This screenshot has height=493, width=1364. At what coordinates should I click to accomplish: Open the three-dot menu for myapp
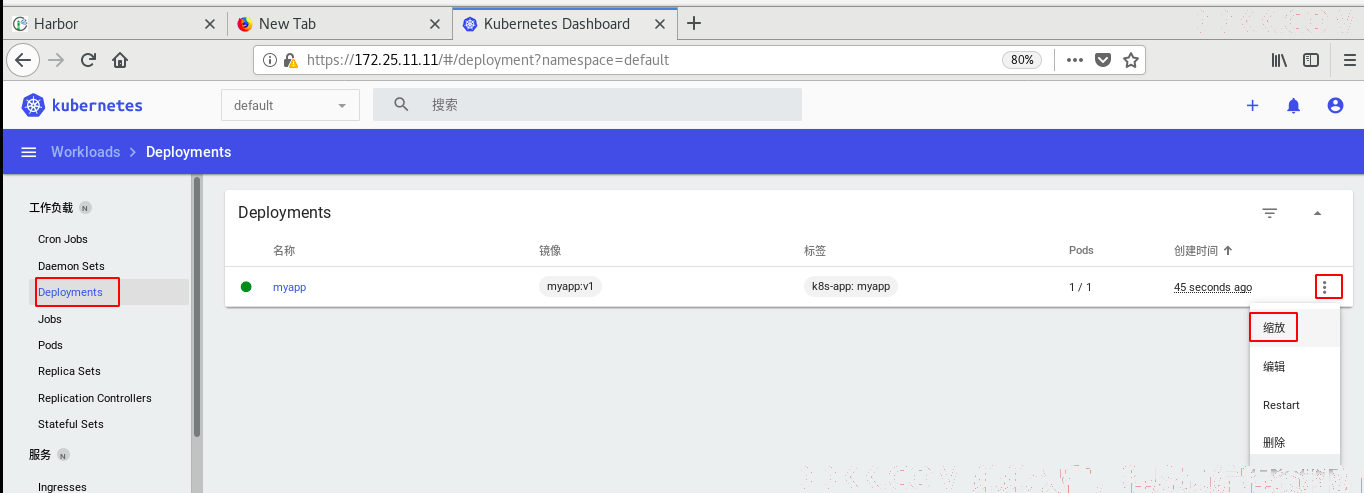click(1324, 287)
